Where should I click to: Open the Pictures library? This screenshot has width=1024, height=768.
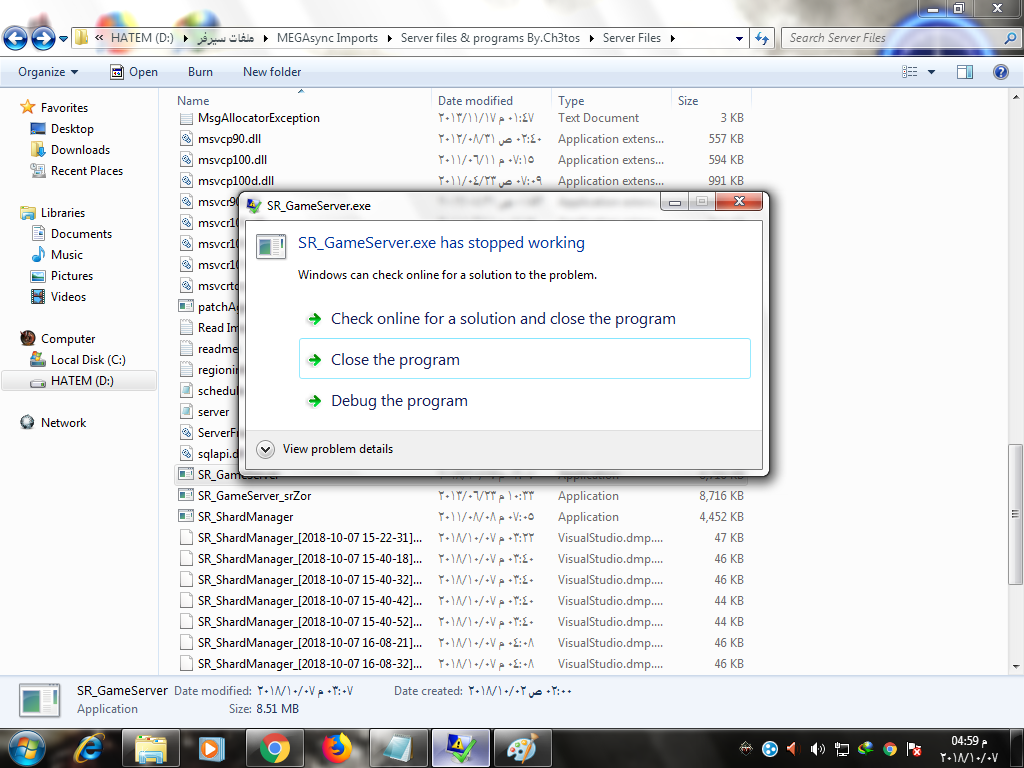coord(72,276)
